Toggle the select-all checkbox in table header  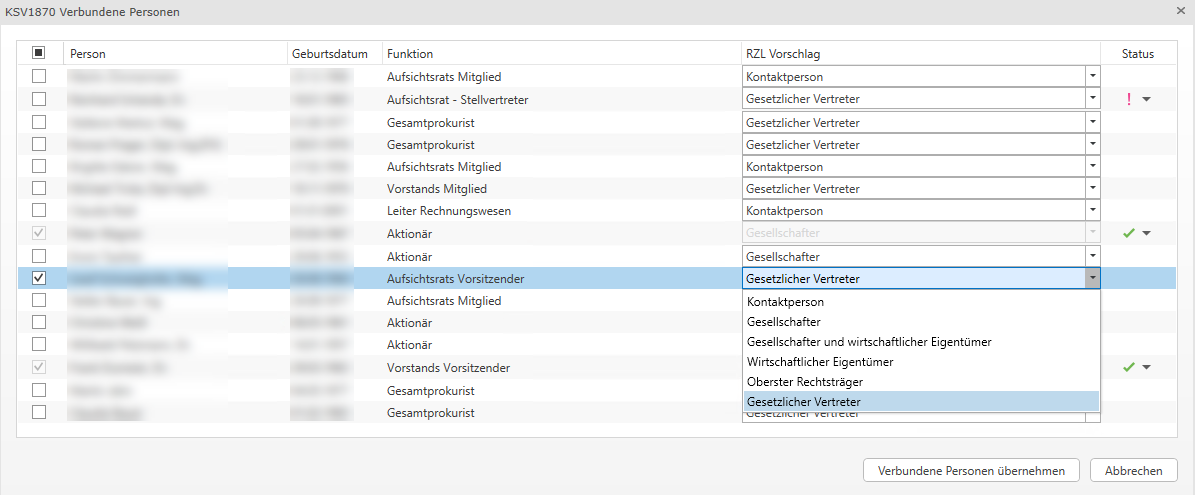coord(39,53)
